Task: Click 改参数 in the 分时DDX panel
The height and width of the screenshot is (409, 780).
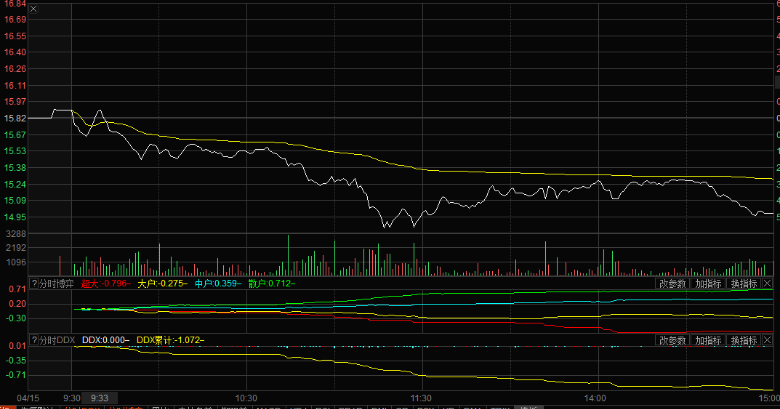Action: [674, 341]
